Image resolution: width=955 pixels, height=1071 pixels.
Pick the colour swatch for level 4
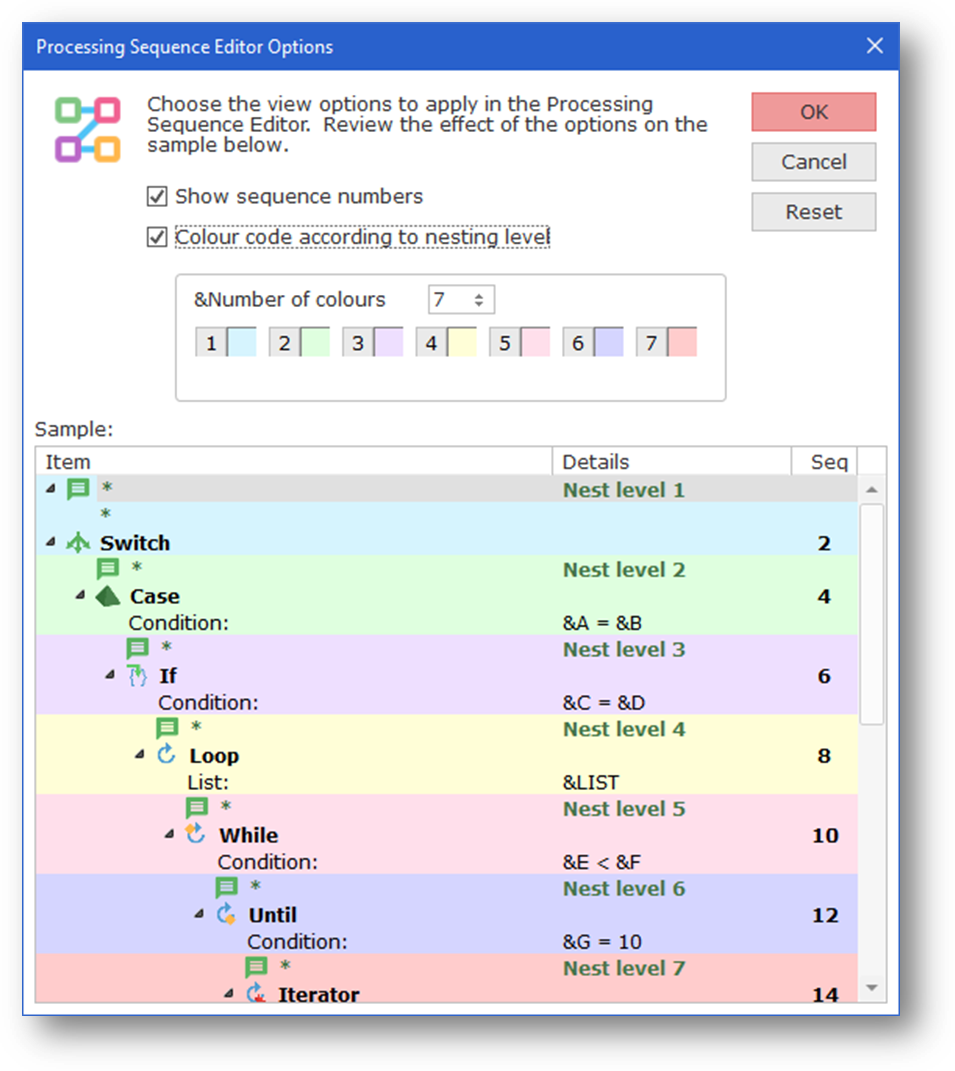click(x=462, y=342)
